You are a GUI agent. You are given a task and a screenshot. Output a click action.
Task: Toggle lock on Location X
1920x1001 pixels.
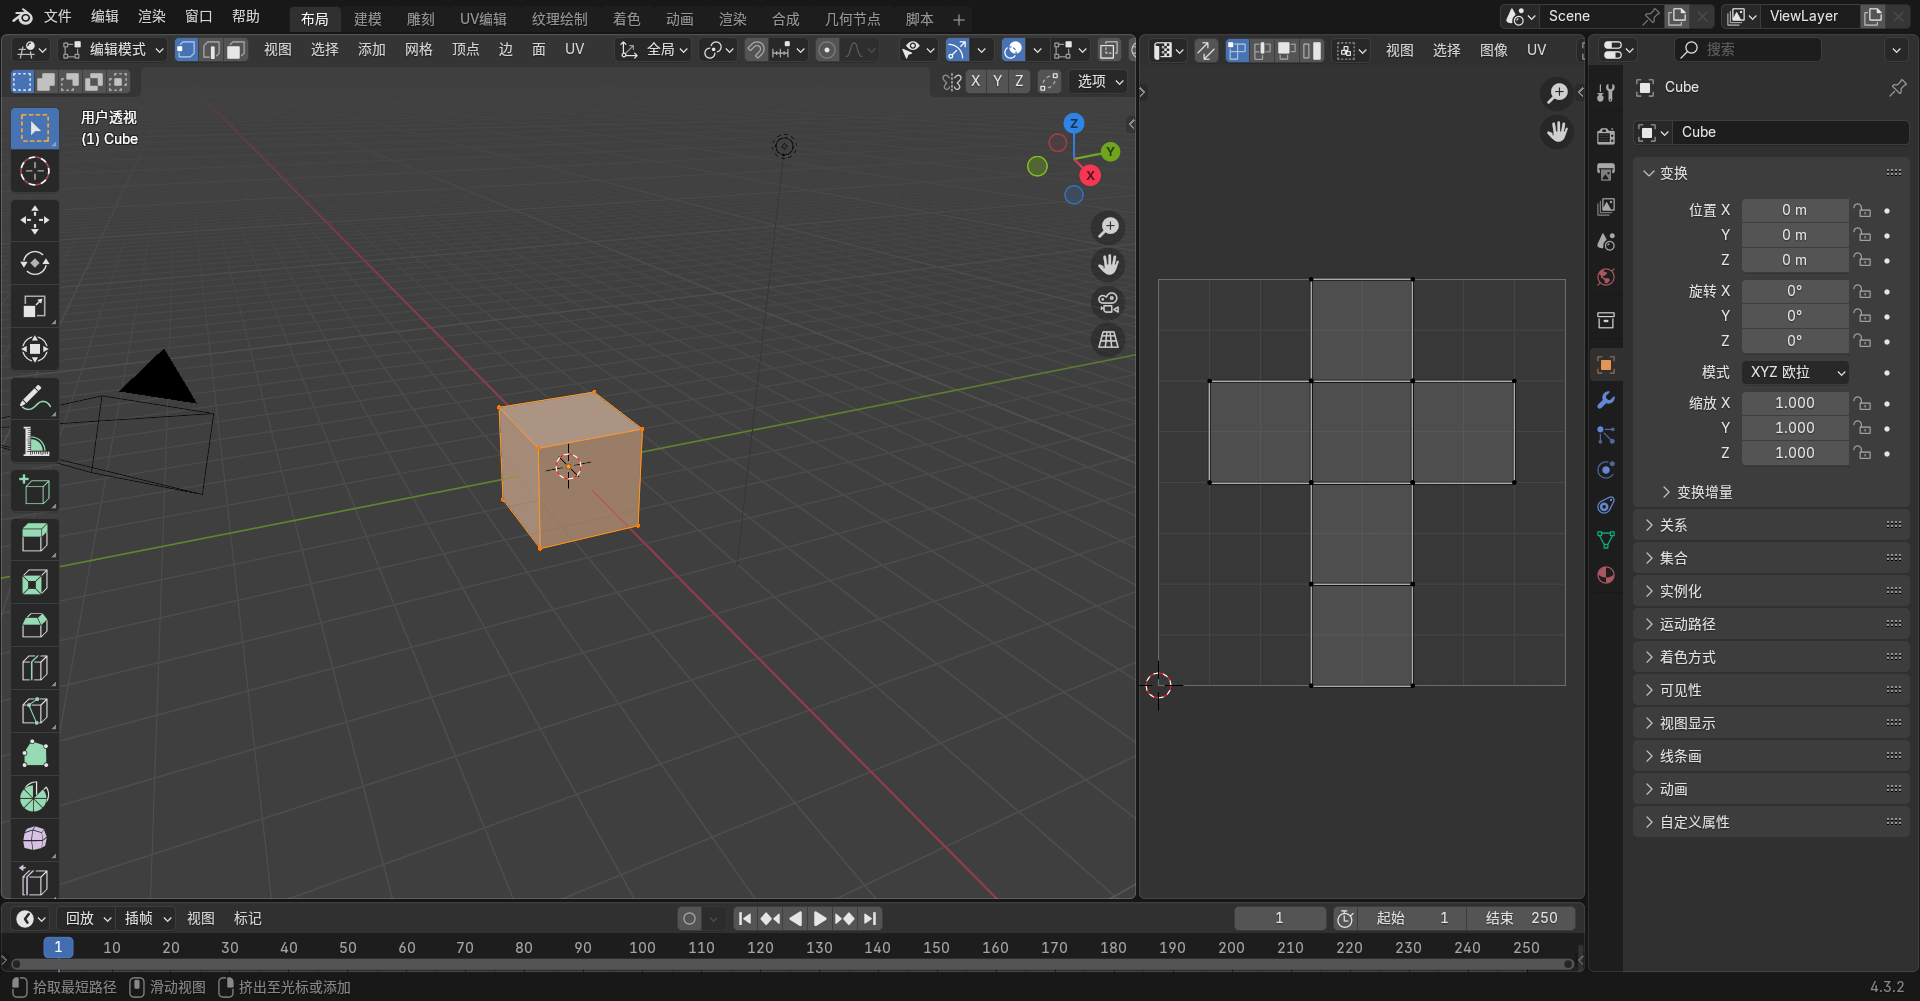click(x=1861, y=211)
